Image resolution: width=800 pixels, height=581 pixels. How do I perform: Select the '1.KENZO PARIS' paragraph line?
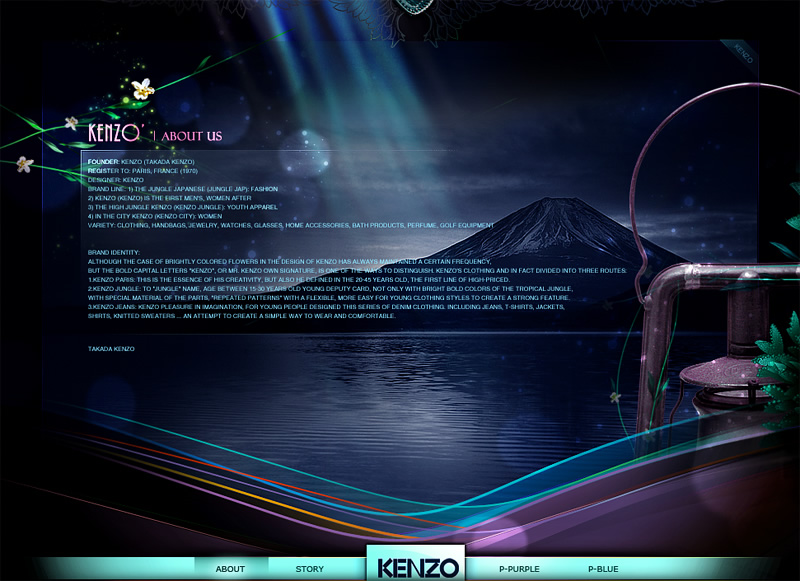pyautogui.click(x=298, y=280)
